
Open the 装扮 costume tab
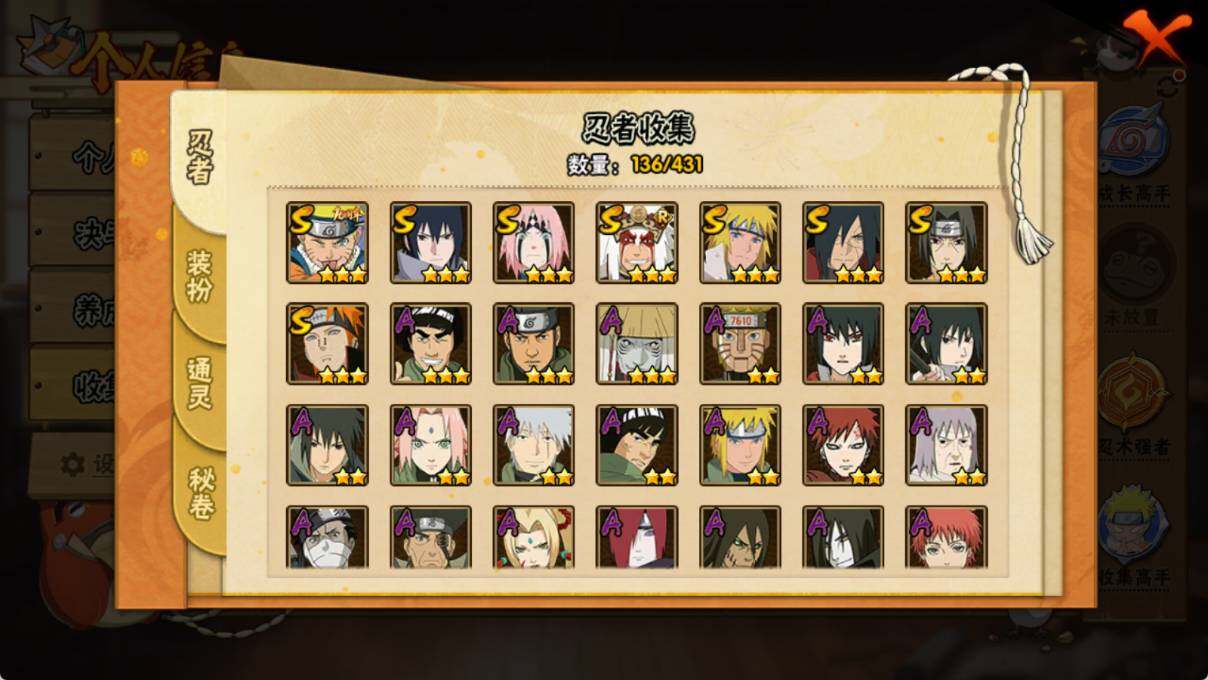click(x=200, y=277)
